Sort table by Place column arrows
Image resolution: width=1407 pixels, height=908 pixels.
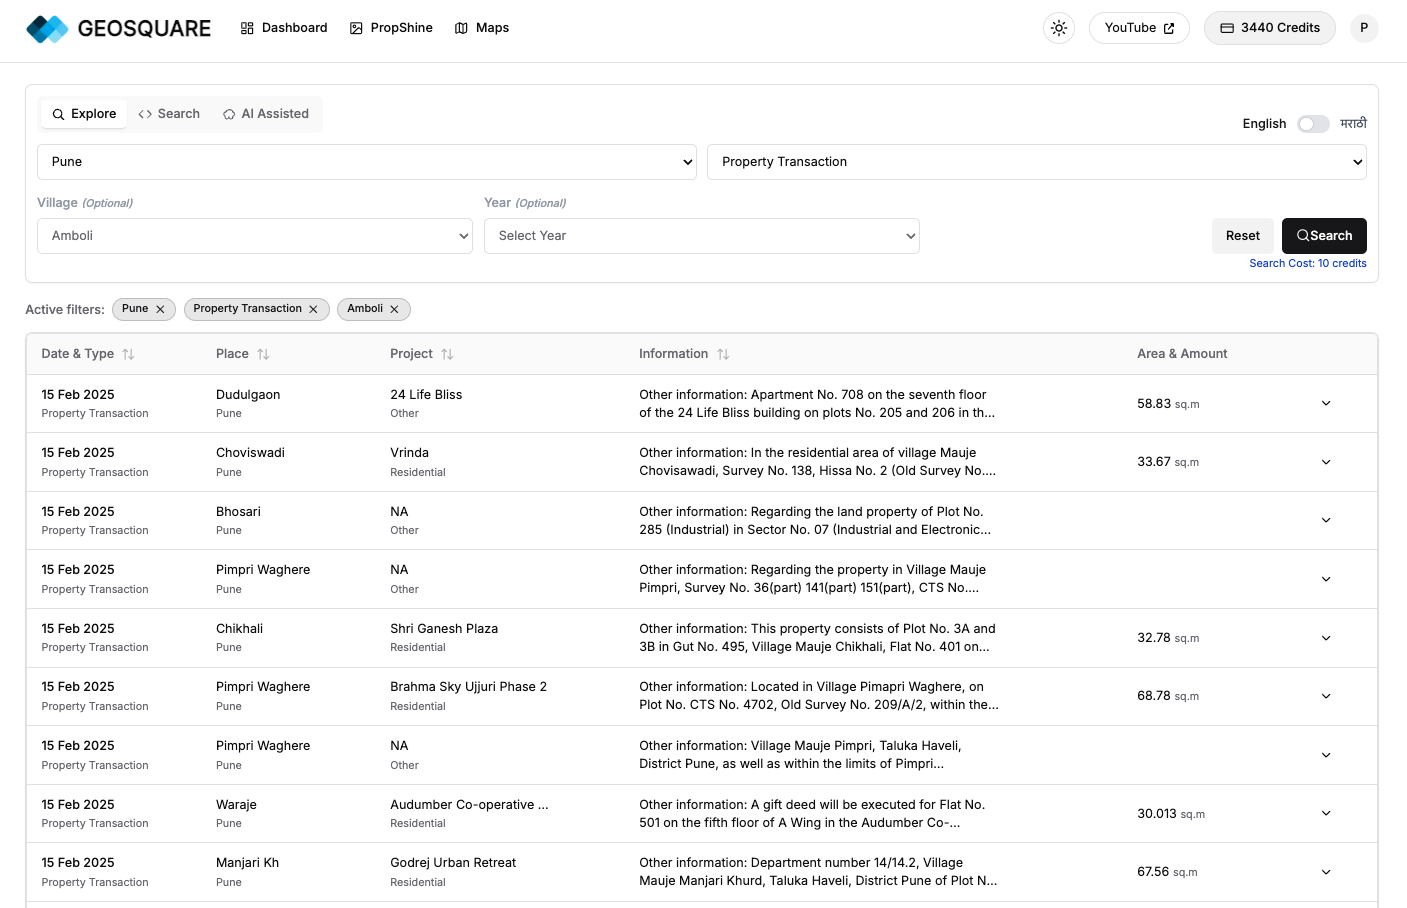pos(263,354)
